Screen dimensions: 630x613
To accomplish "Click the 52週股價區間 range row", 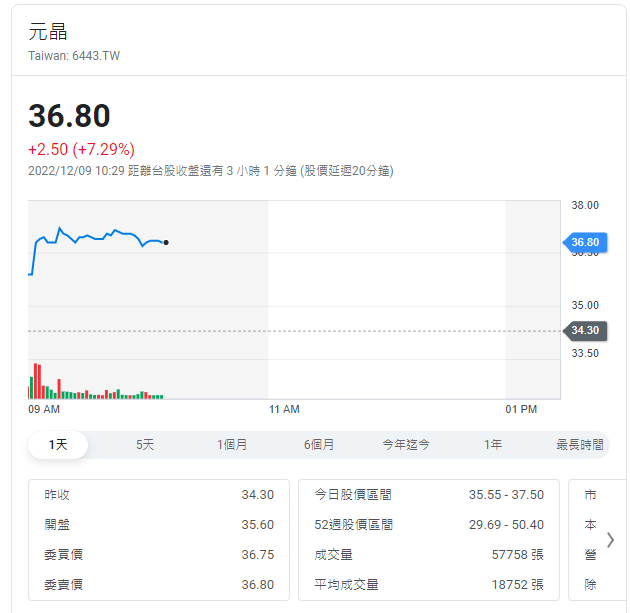I will [x=428, y=525].
